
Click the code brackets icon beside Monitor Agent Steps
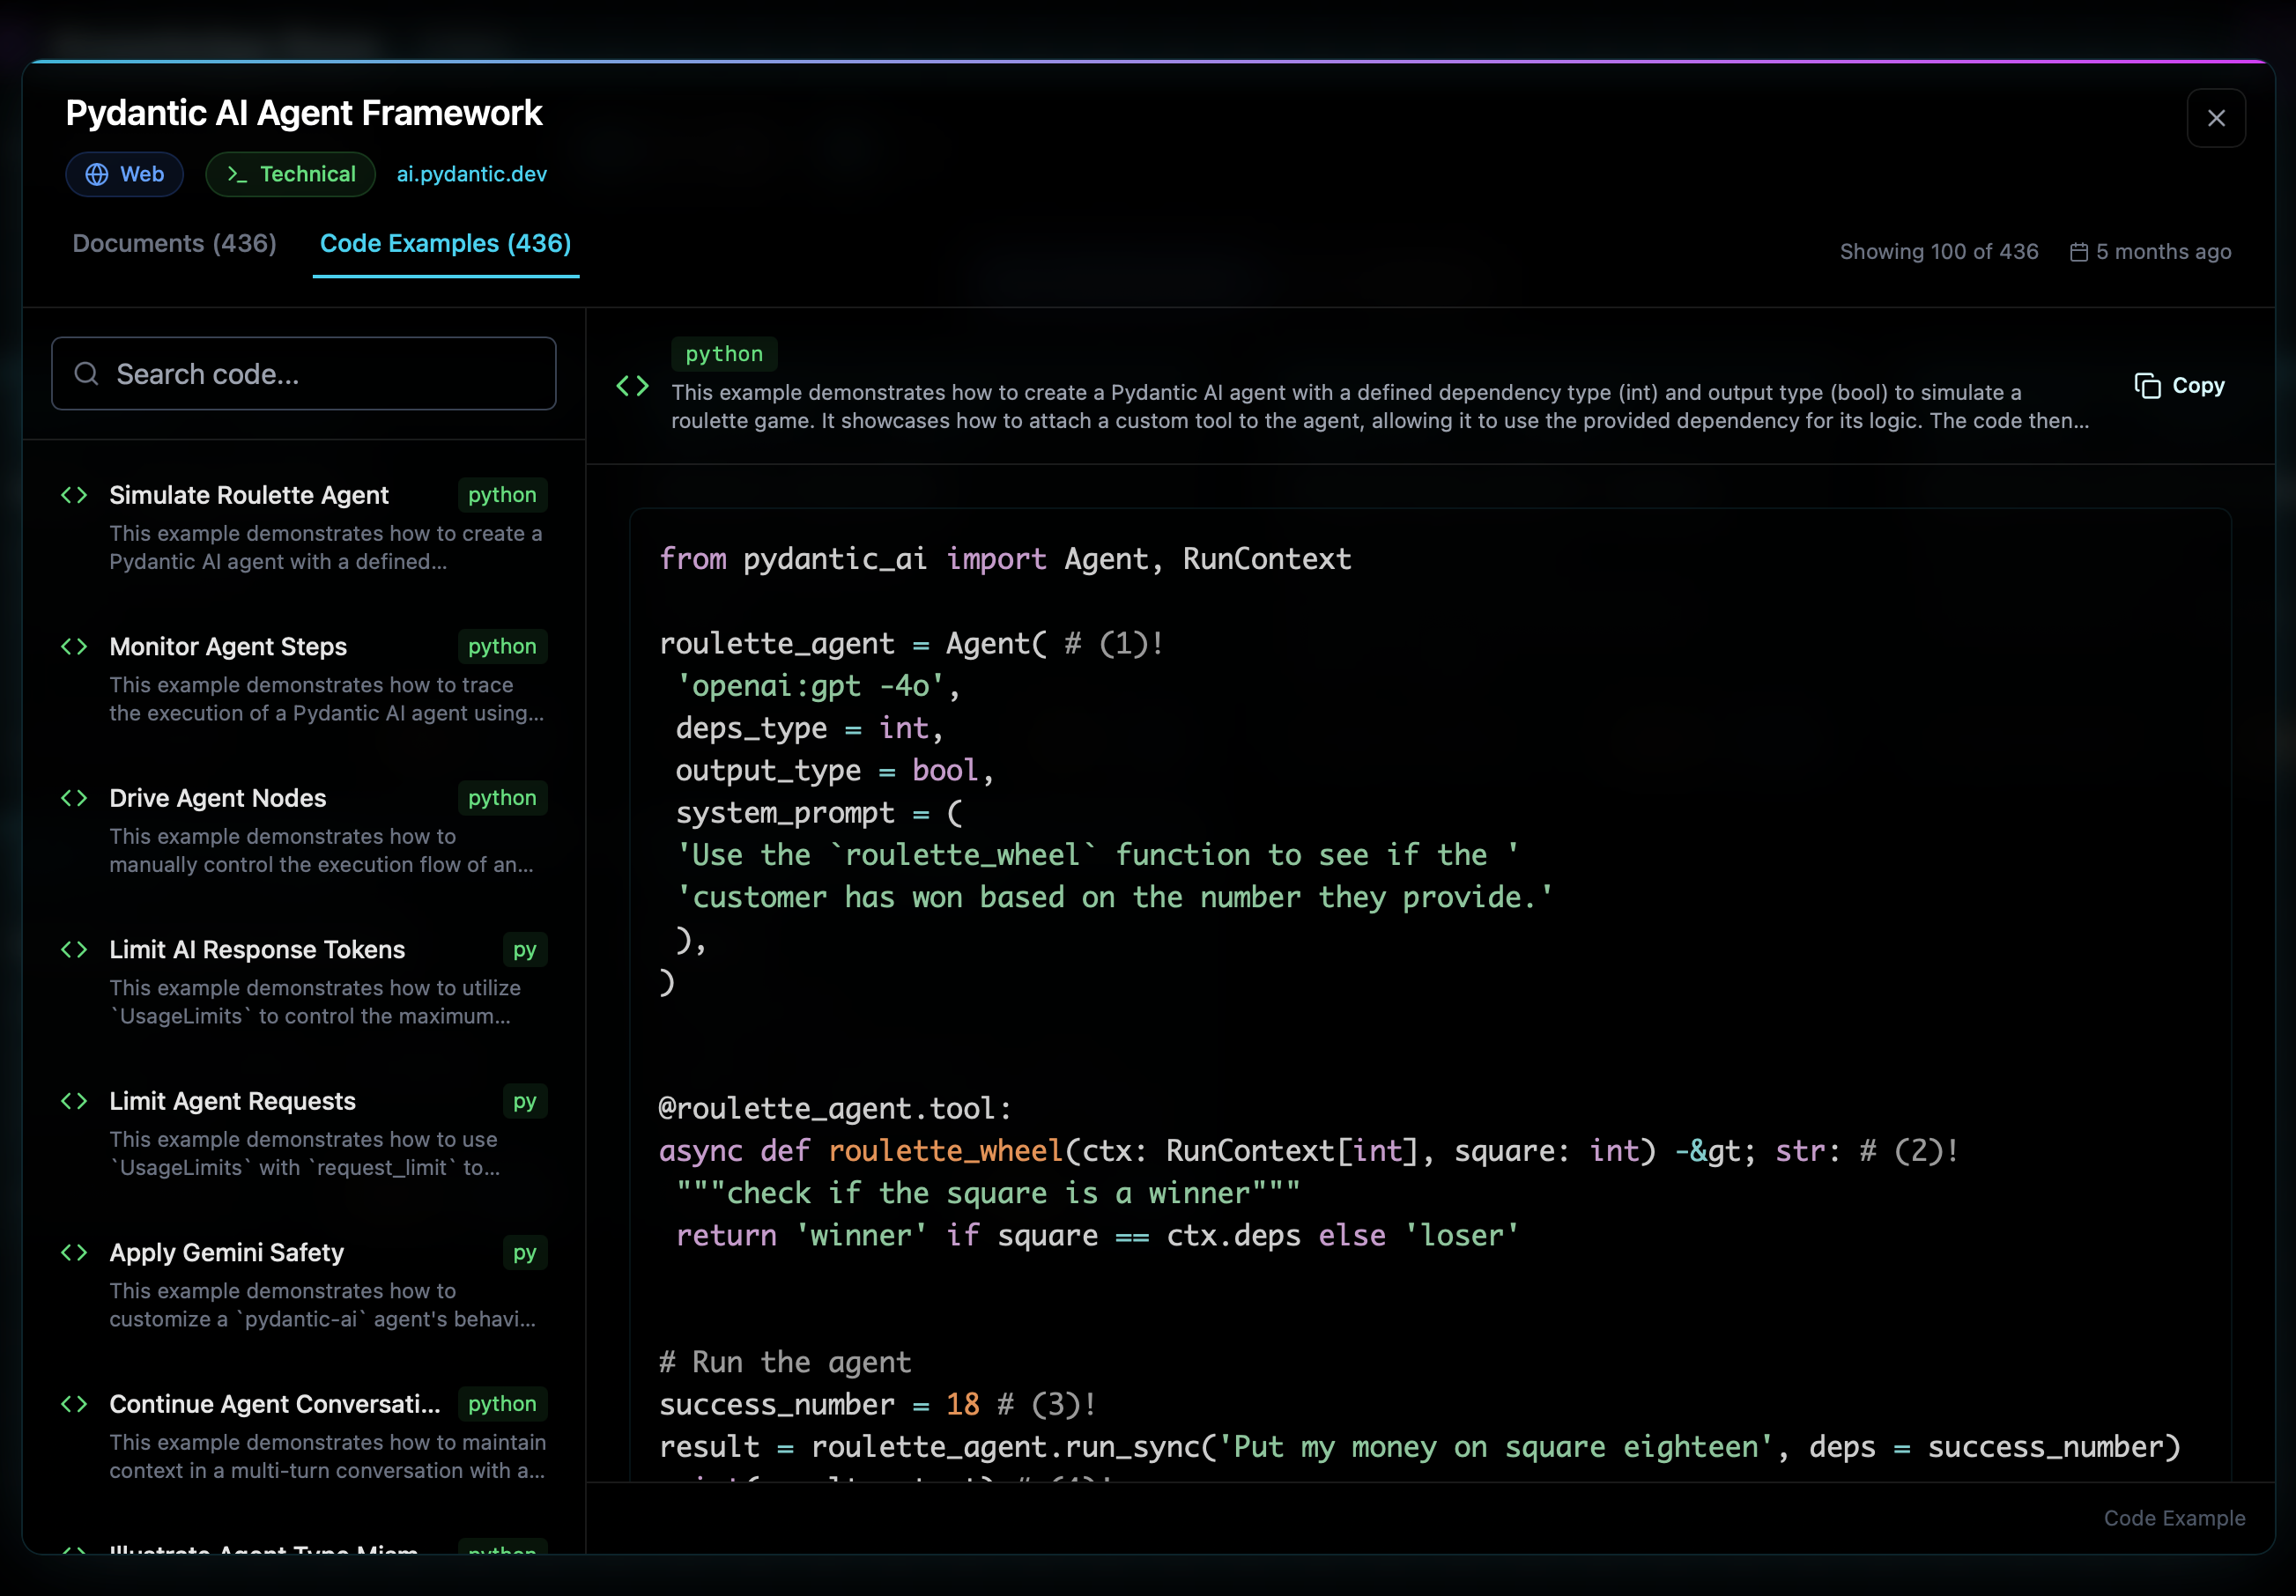(73, 646)
